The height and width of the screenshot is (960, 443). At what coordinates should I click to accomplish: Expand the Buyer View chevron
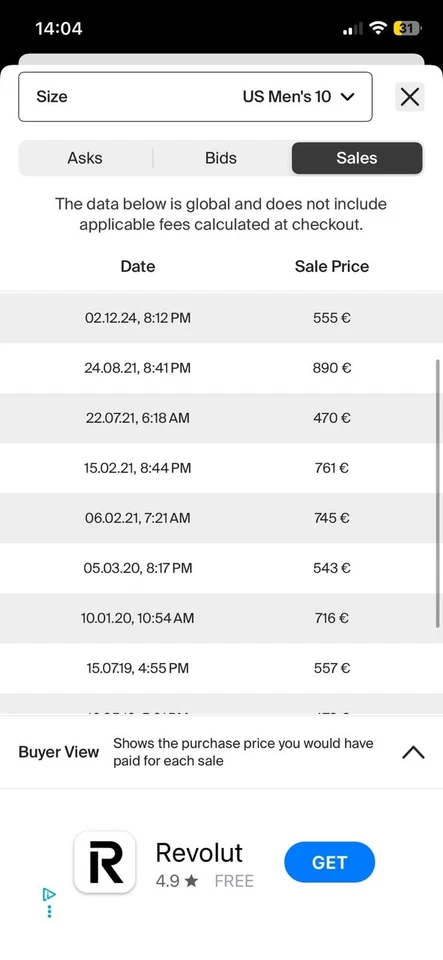point(413,752)
